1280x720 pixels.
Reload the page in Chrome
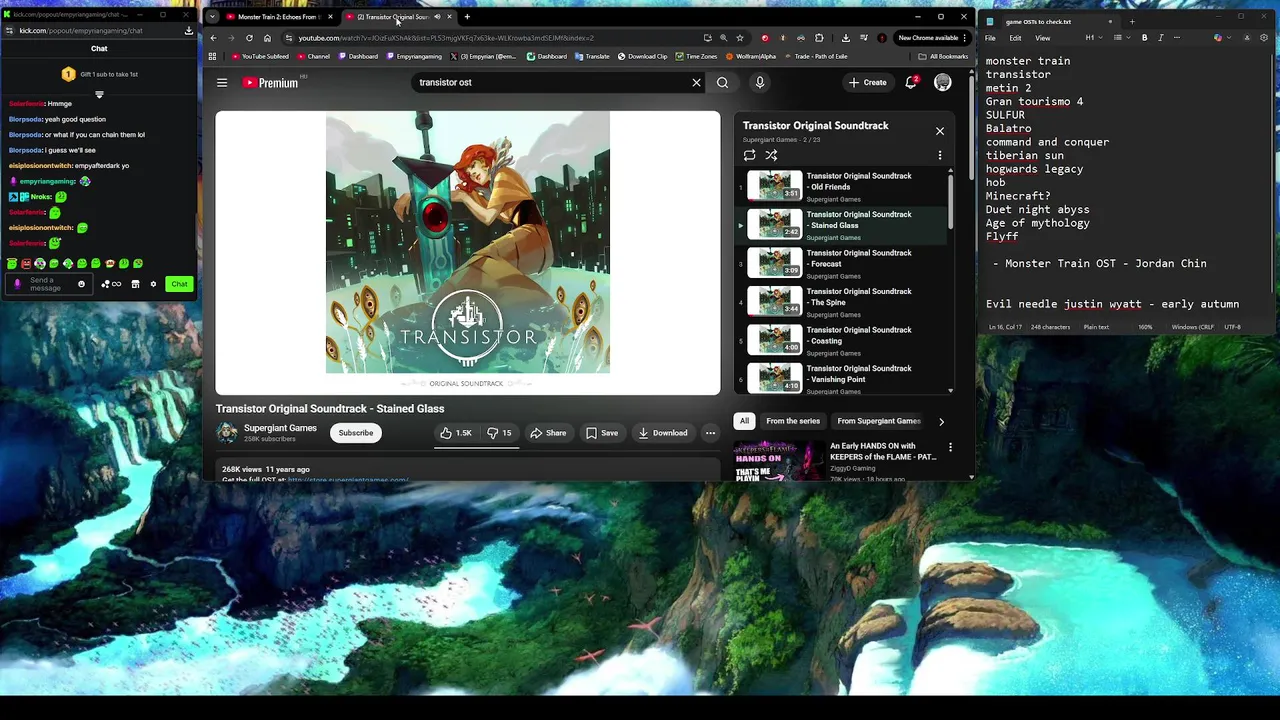click(x=249, y=38)
